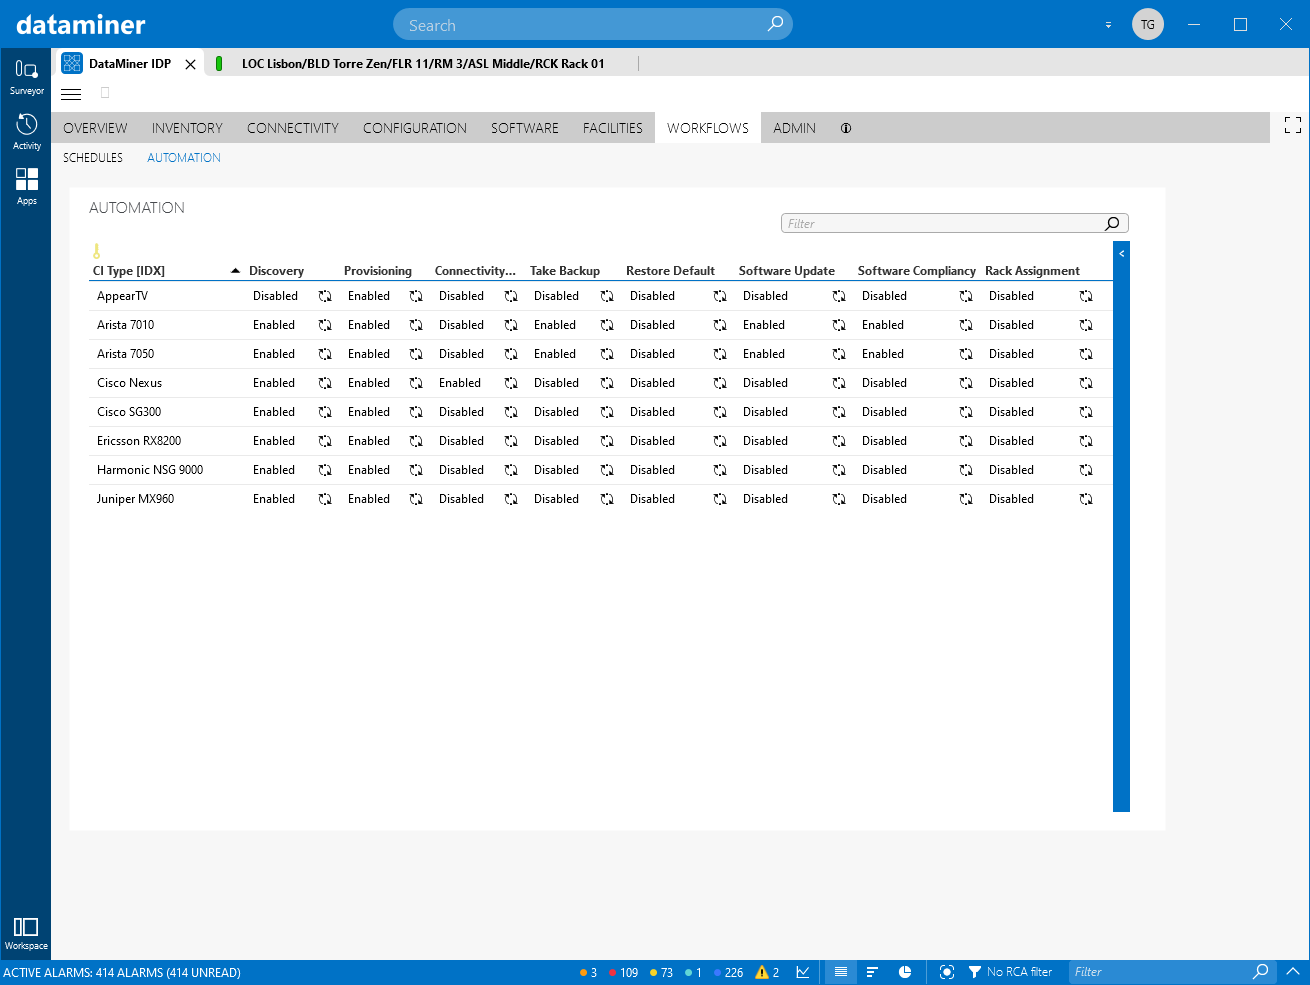Toggle Restore Default setting for Cisco SG300
This screenshot has width=1310, height=985.
click(720, 412)
